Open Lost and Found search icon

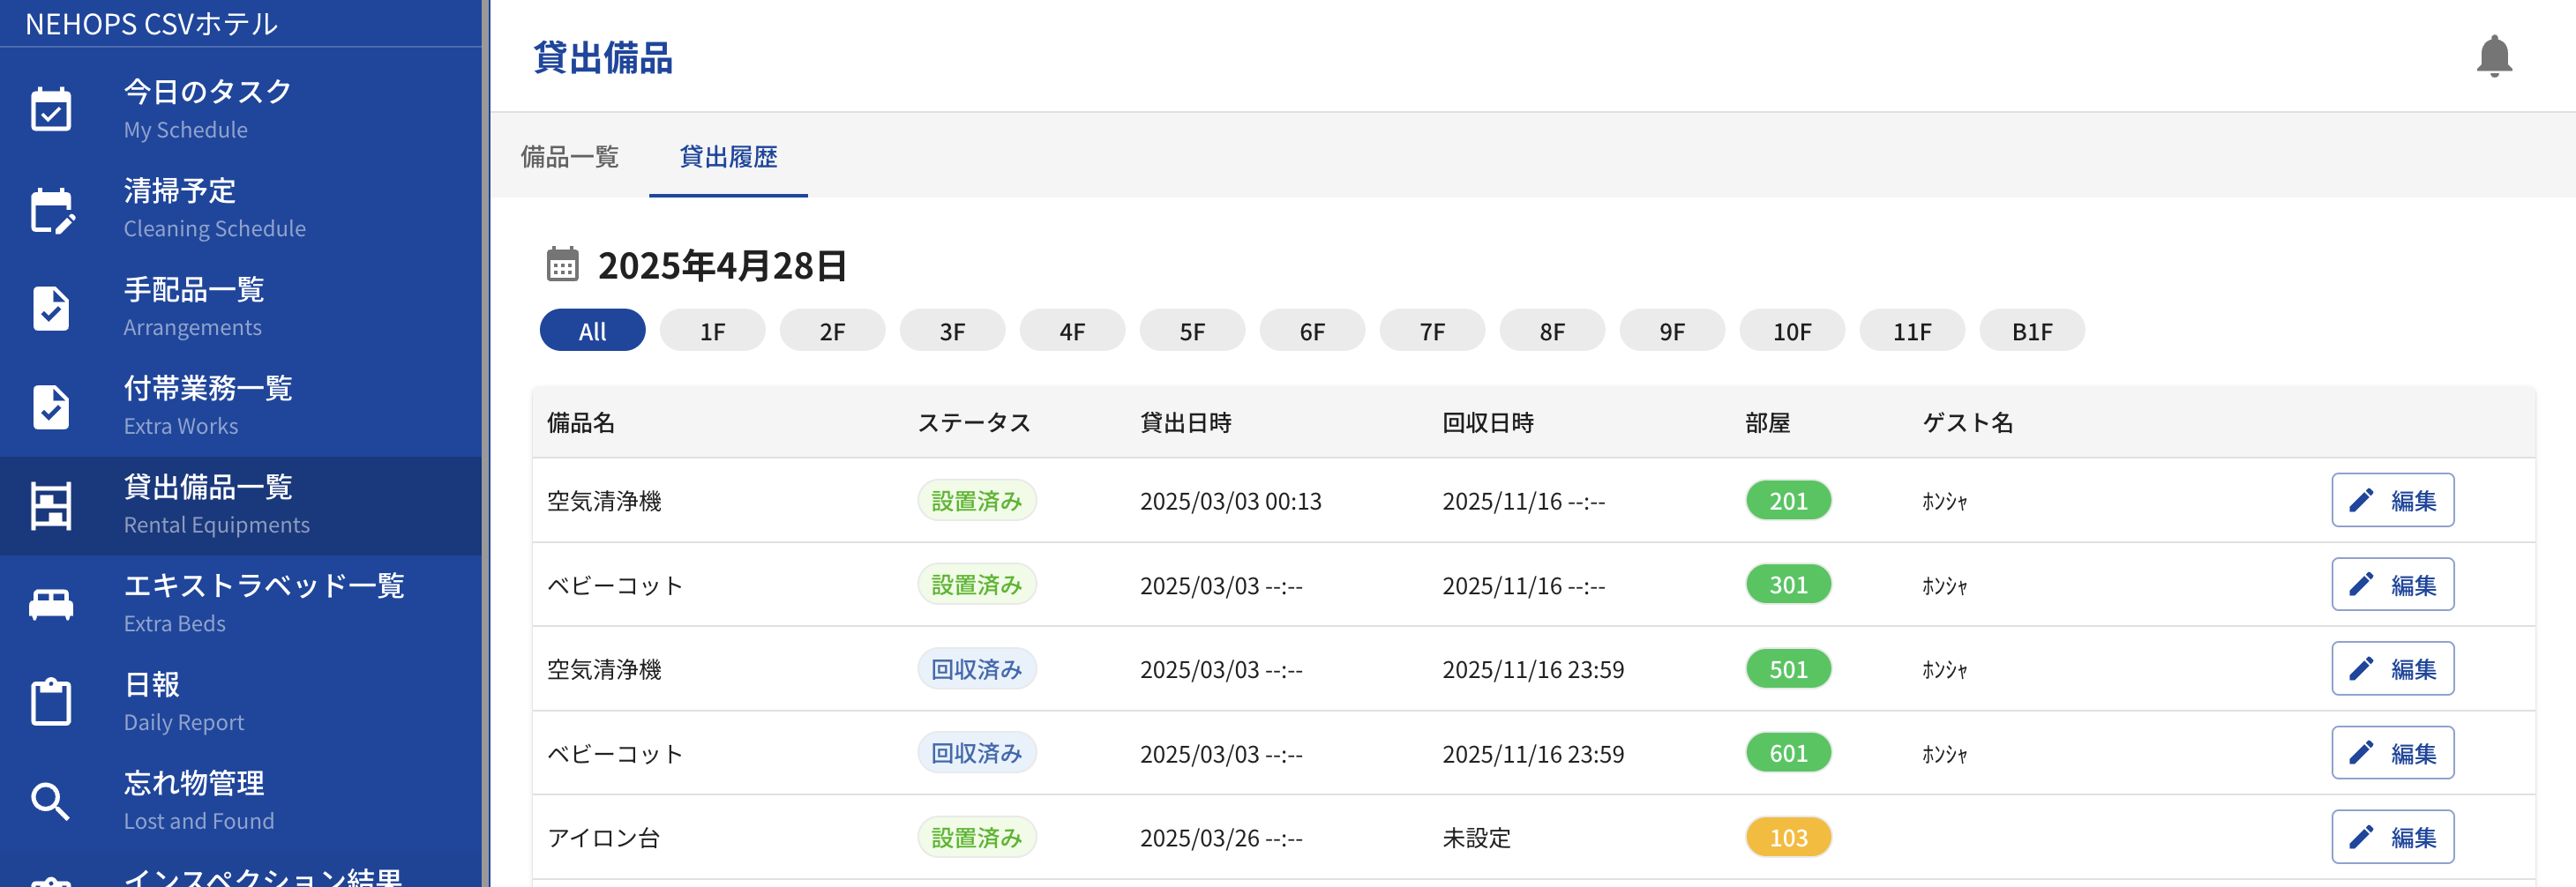click(x=51, y=801)
